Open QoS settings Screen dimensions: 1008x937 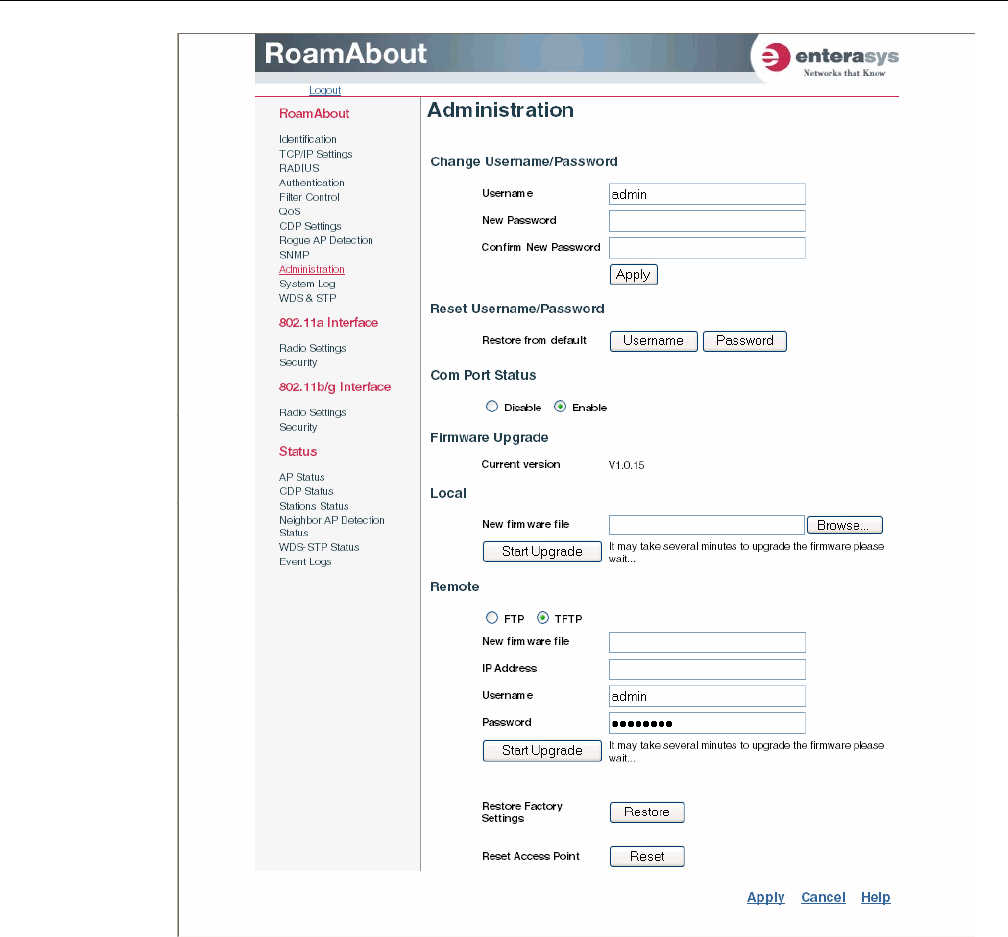click(x=289, y=211)
